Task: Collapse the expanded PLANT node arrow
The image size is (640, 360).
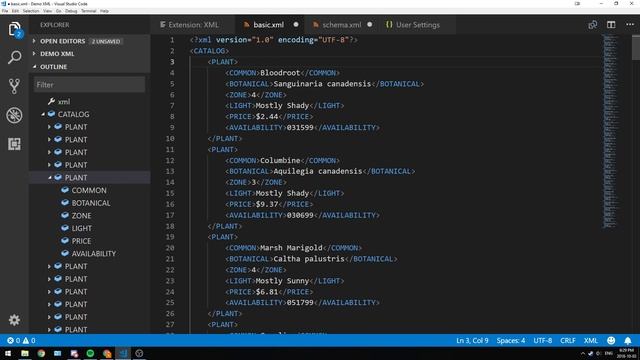Action: click(49, 178)
